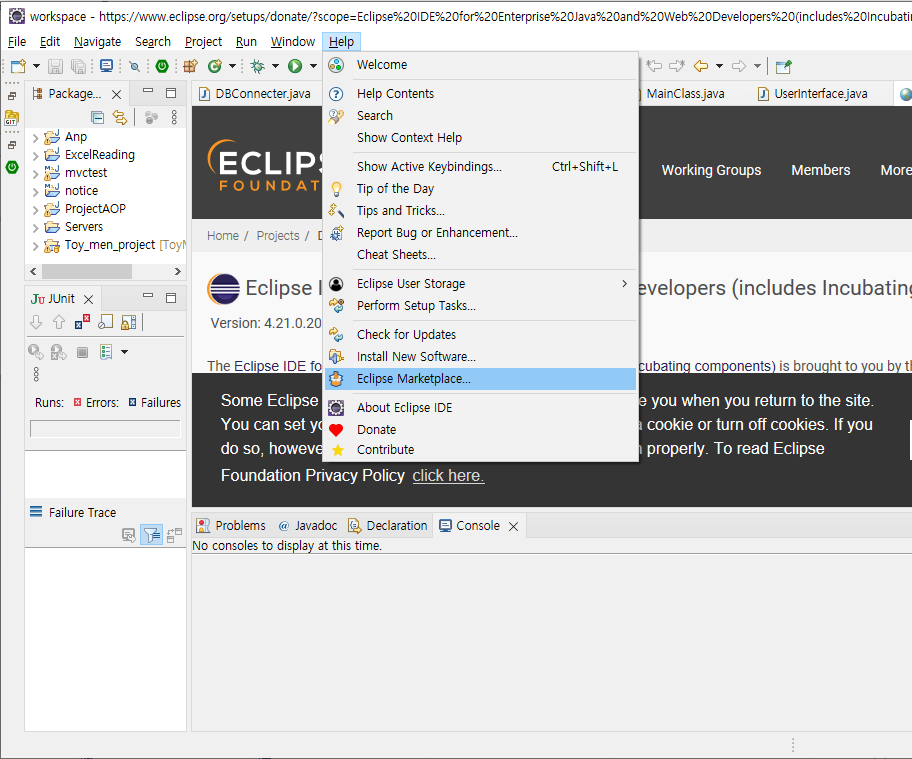Viewport: 912px width, 759px height.
Task: Expand Eclipse User Storage submenu
Action: click(480, 284)
